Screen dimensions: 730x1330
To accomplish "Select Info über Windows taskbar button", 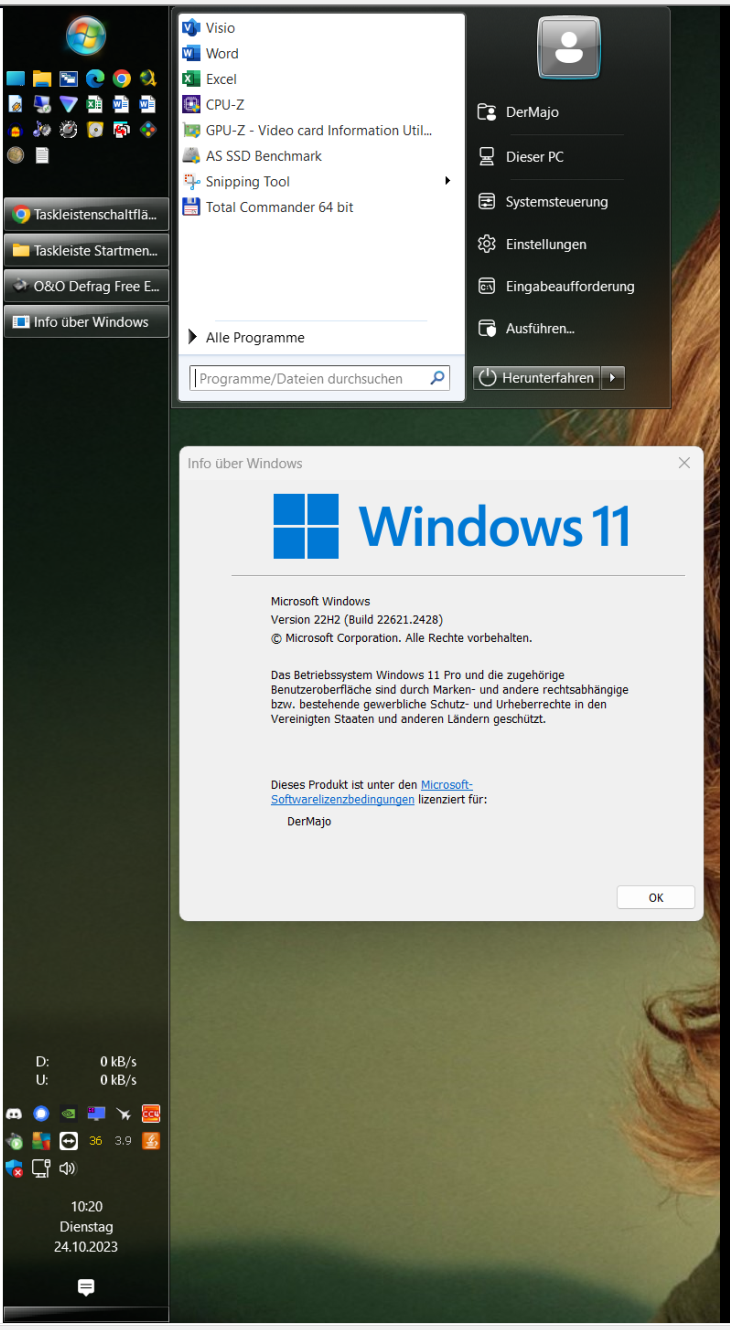I will [x=86, y=322].
